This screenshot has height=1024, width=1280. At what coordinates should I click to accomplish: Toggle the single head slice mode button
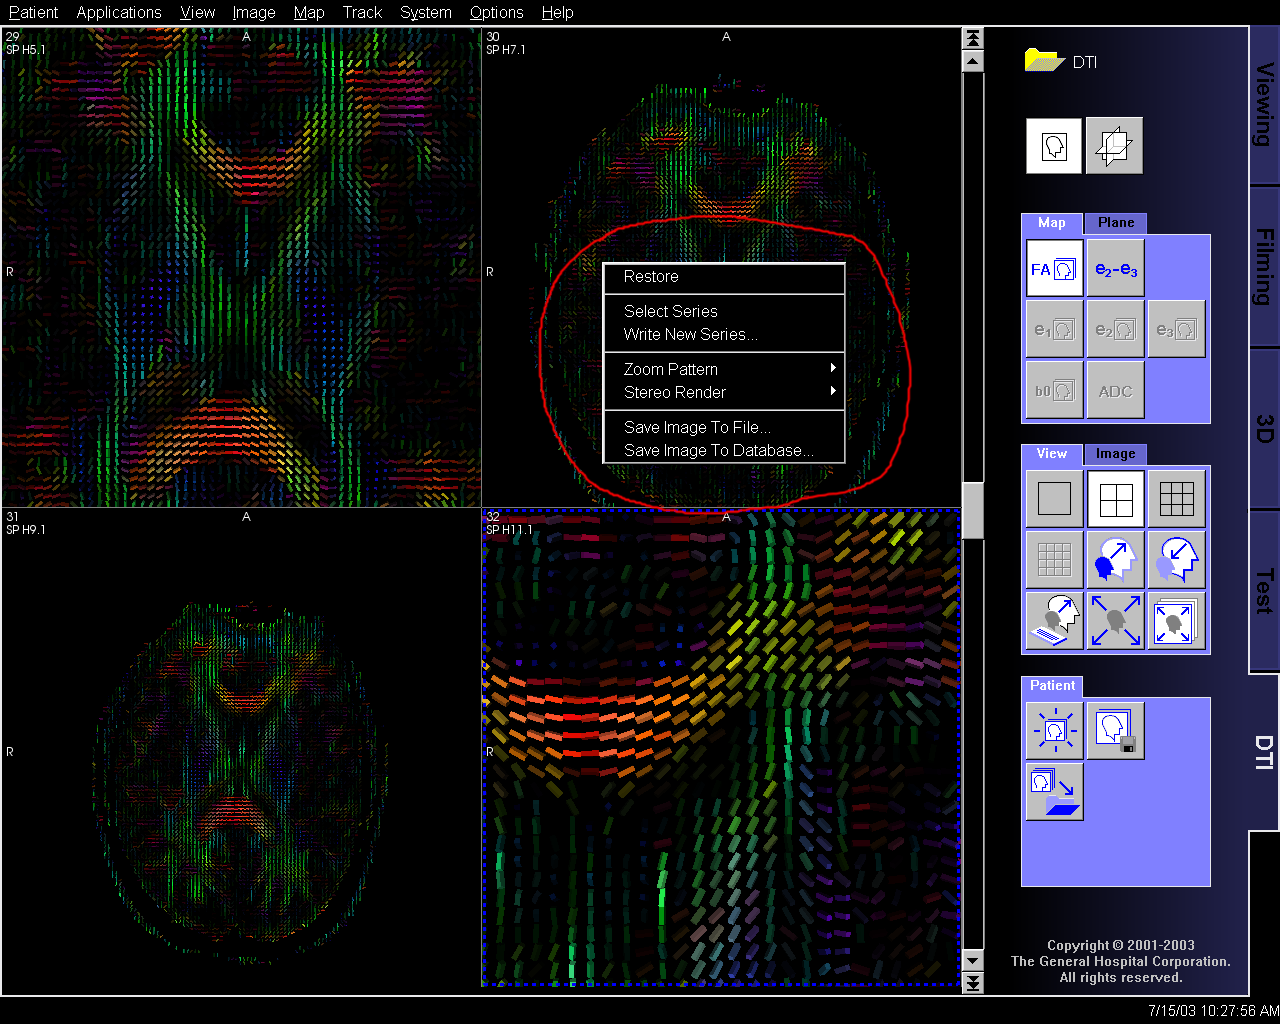coord(1053,146)
